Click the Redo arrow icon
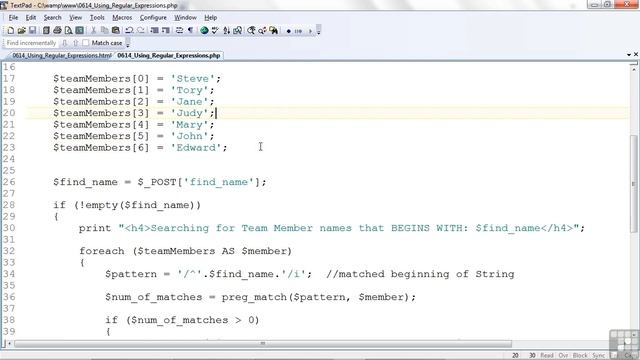 coord(141,31)
